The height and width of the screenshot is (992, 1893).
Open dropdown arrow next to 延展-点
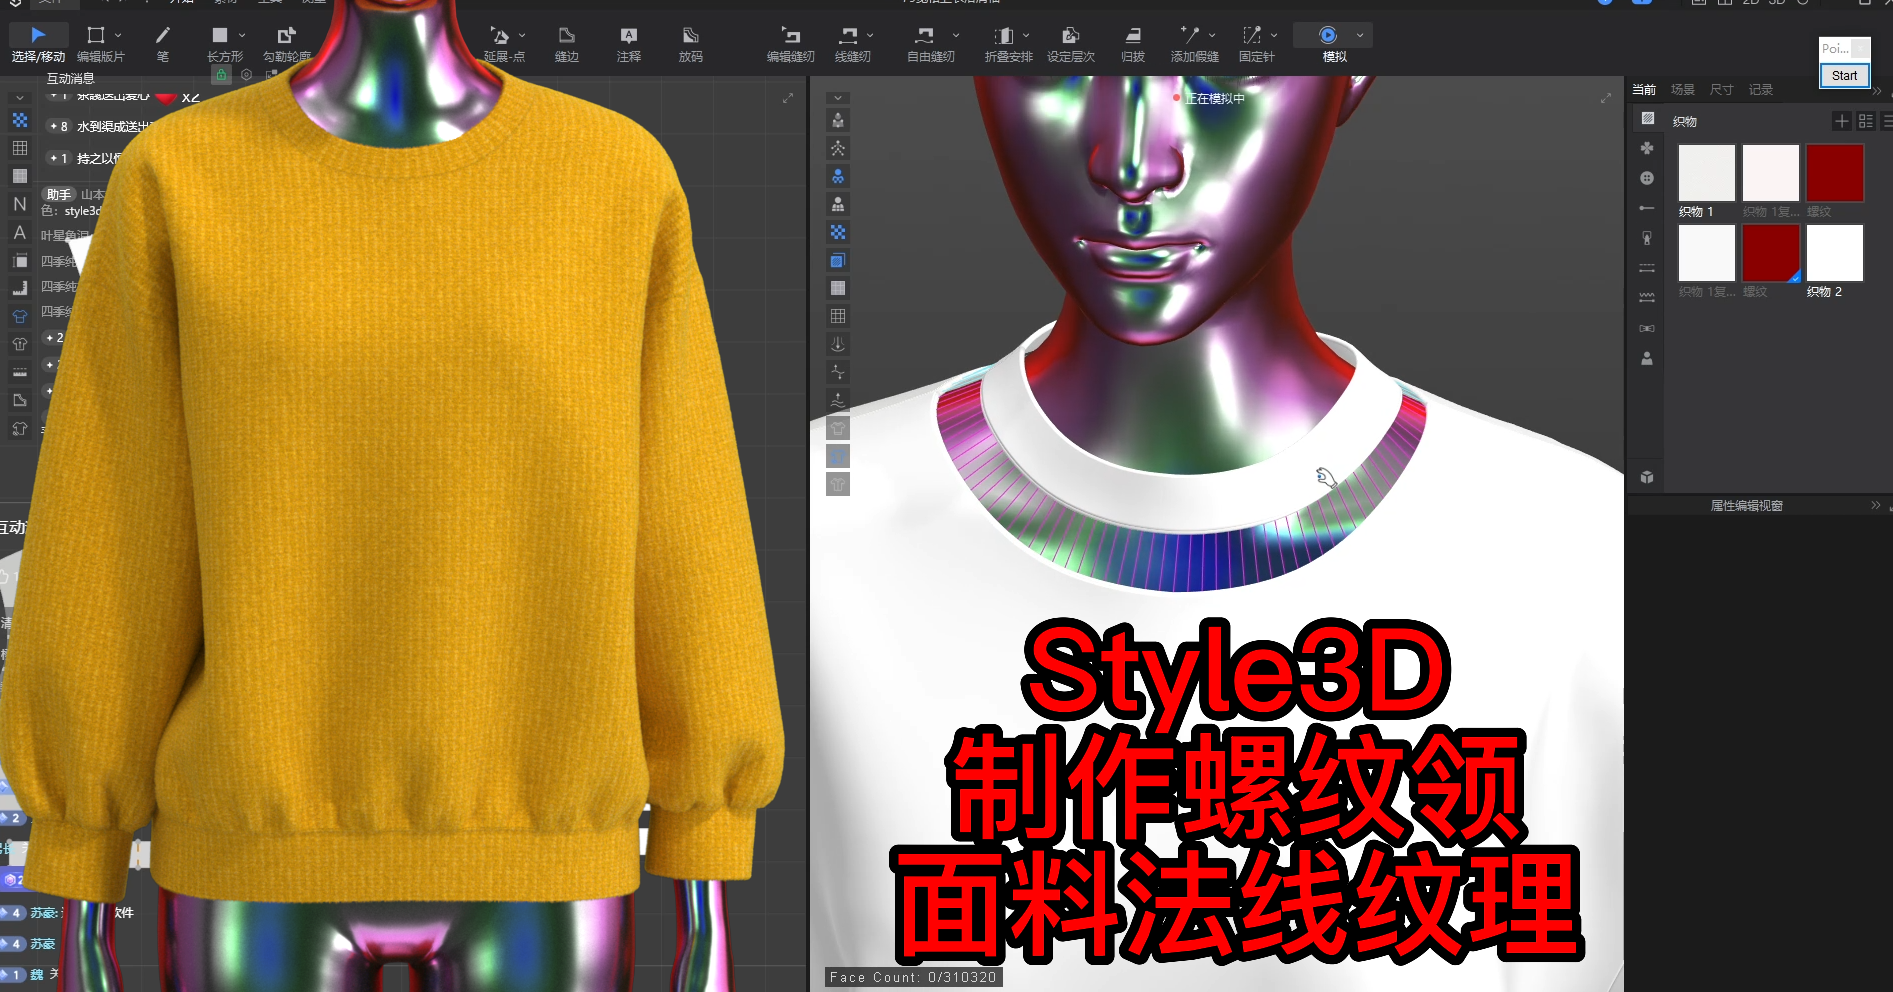(x=522, y=35)
